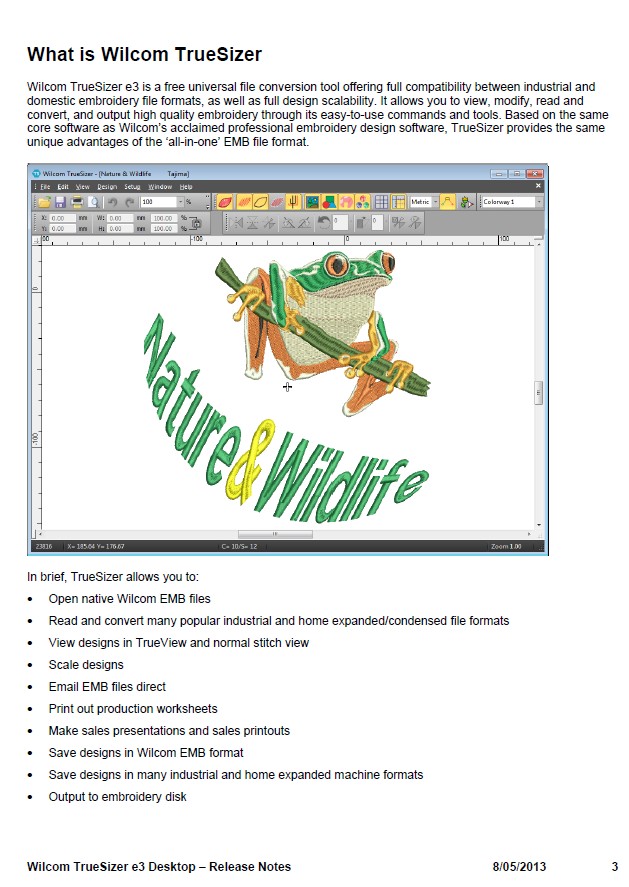Click status bar text 'Zoom 1.00'
Viewport: 629px width, 887px height.
coord(506,546)
